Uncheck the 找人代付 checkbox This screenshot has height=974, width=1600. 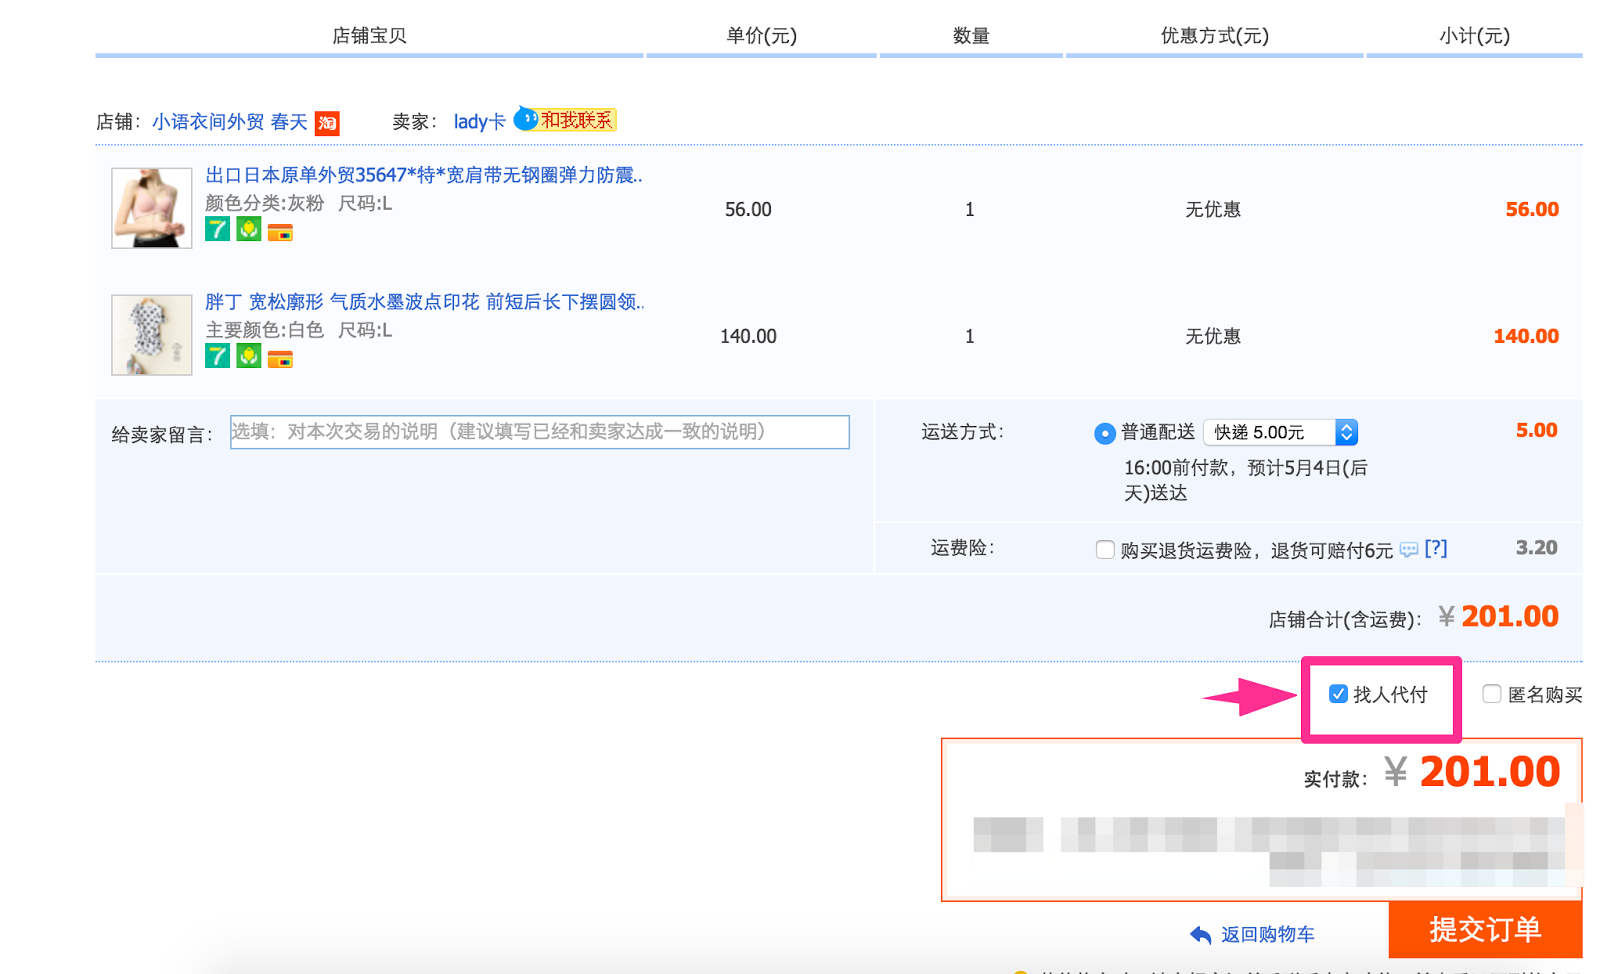(1338, 694)
